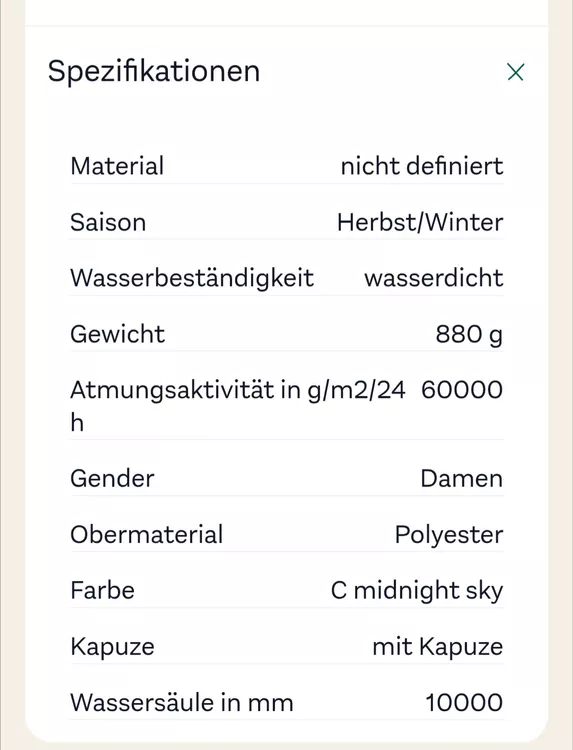Click the Atmungsaktivität in g/m2/24 h label
573x750 pixels.
tap(238, 406)
